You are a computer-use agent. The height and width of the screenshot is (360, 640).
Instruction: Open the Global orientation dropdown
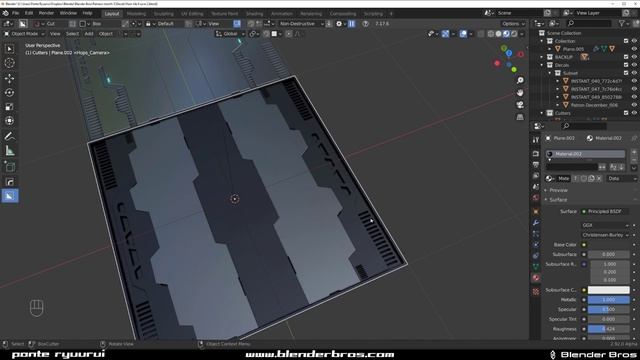point(230,34)
